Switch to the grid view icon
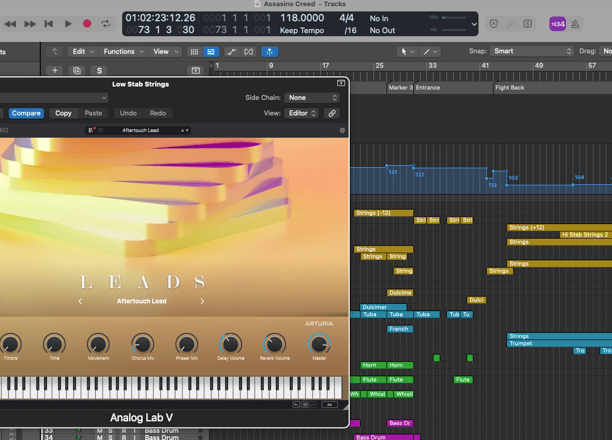 coord(194,52)
